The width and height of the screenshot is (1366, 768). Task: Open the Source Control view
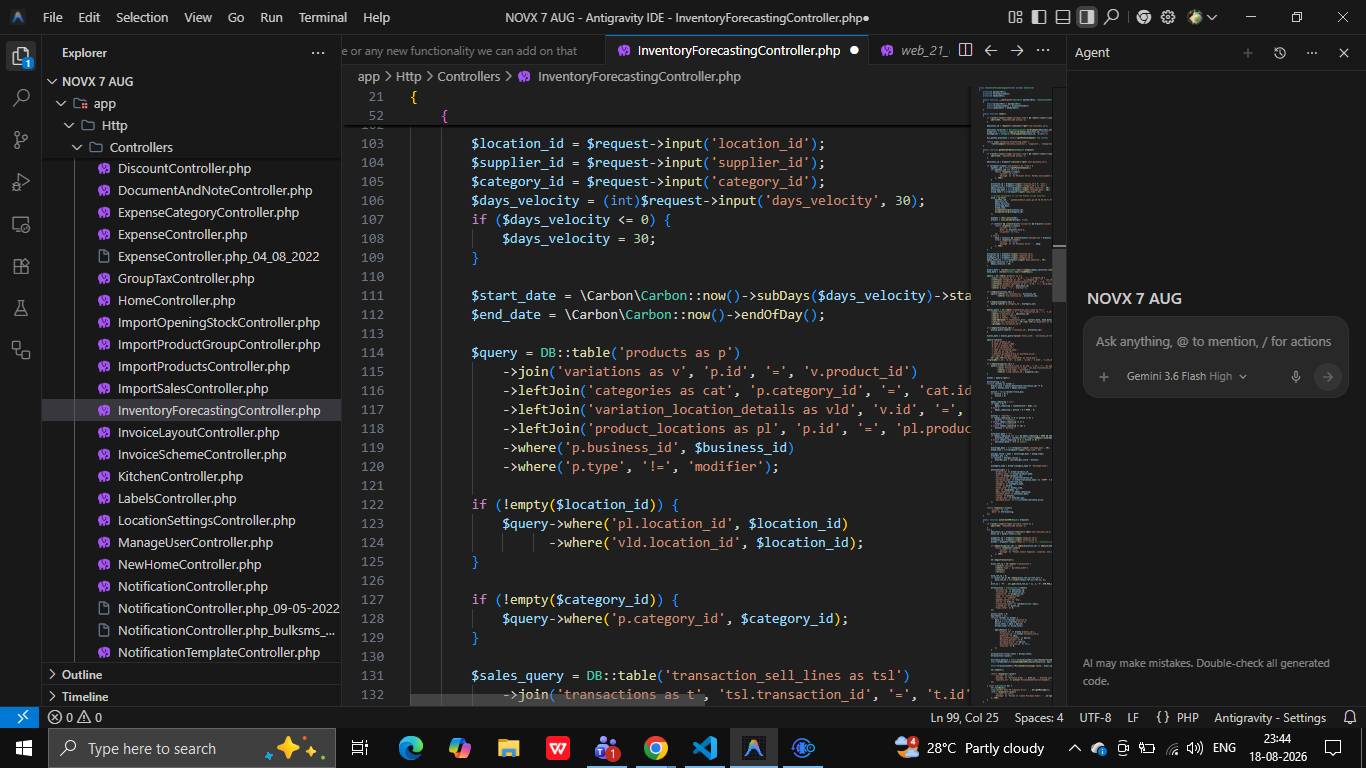pos(21,140)
